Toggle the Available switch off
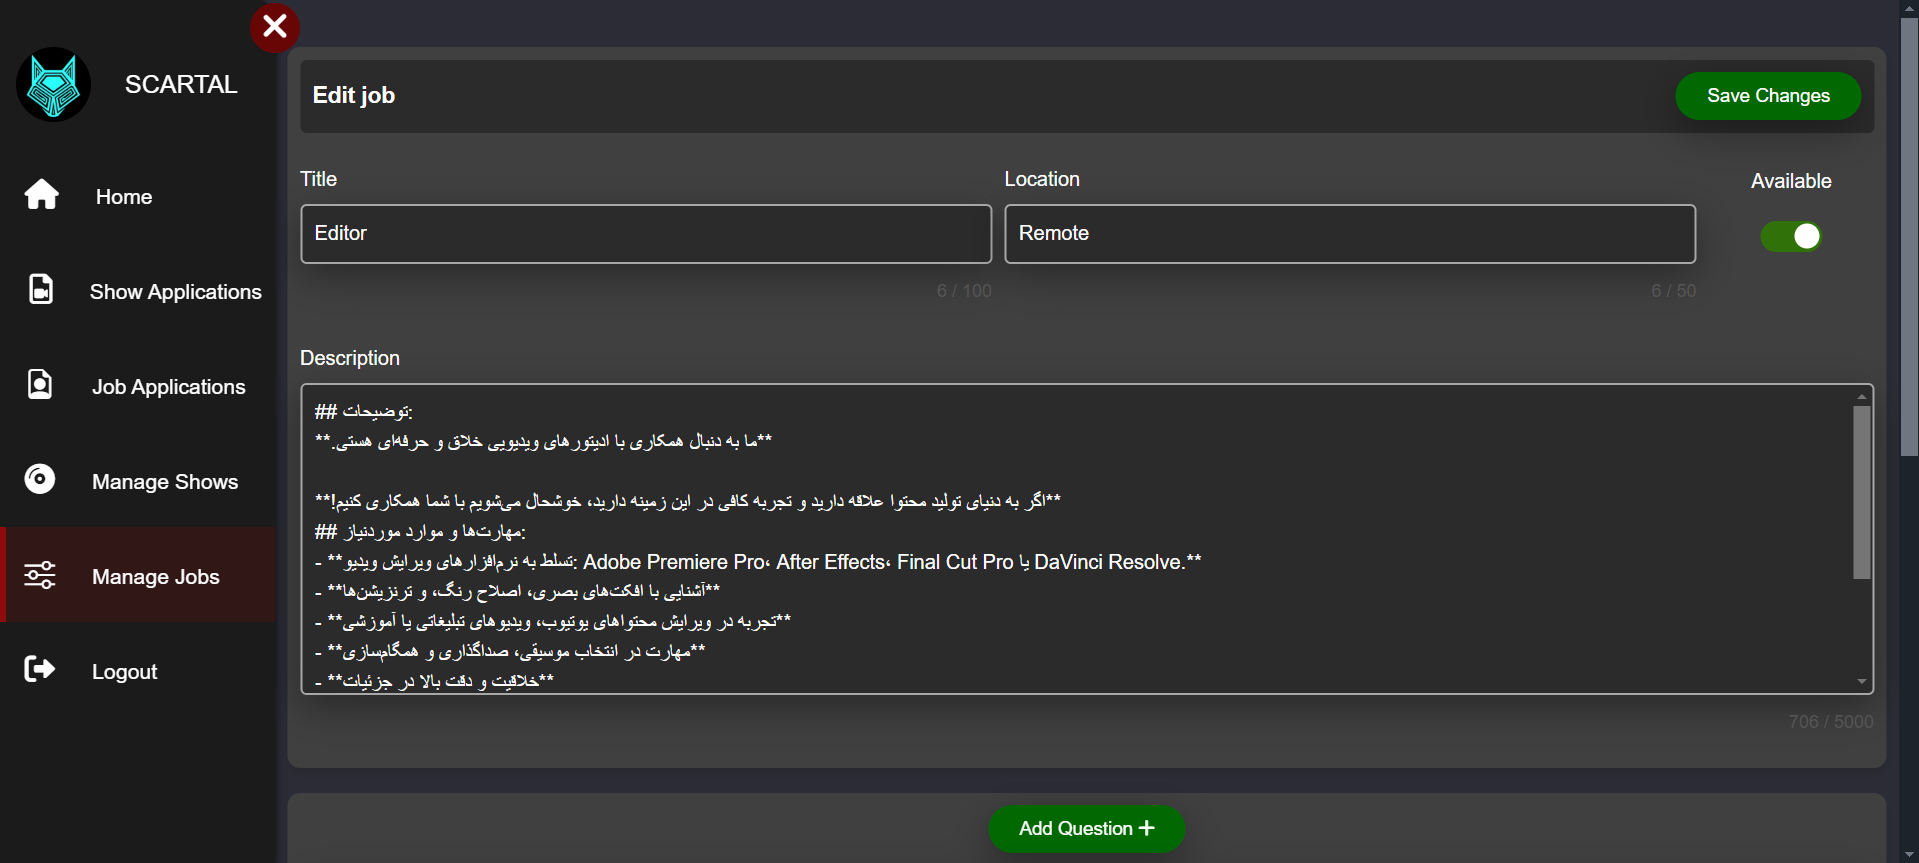Viewport: 1919px width, 863px height. 1791,236
